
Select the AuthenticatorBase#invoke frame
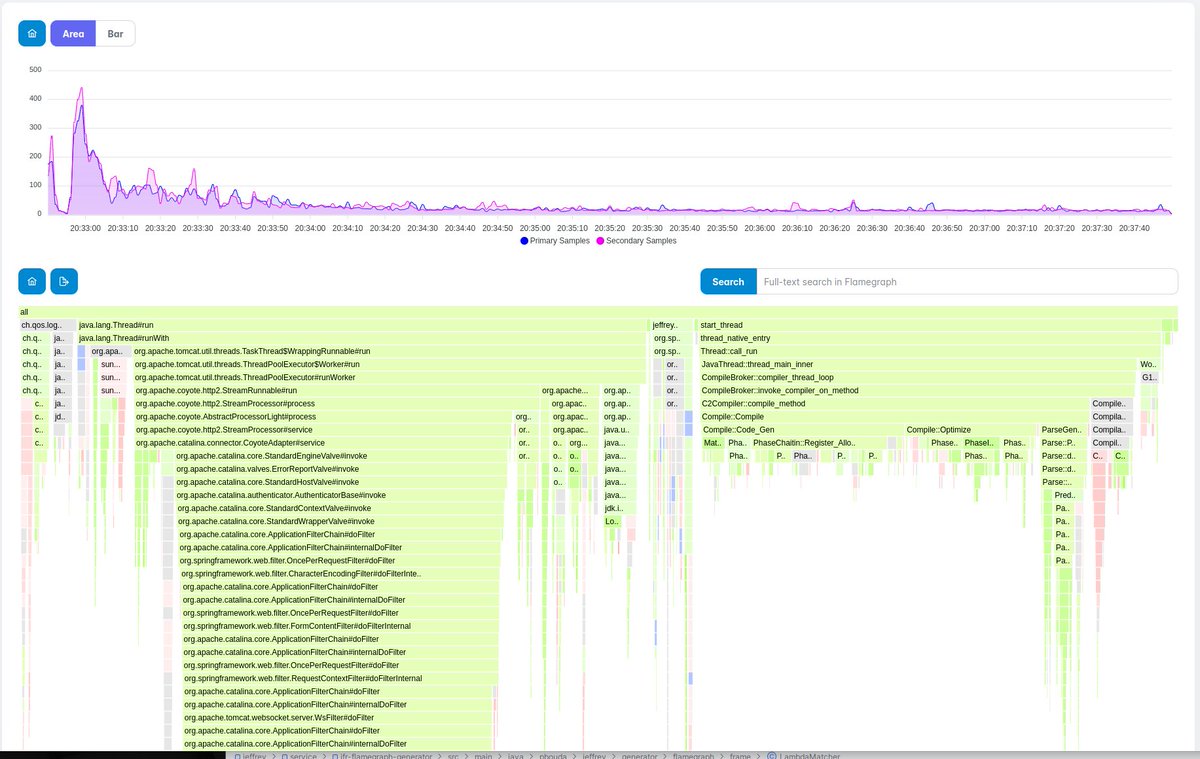tap(341, 494)
